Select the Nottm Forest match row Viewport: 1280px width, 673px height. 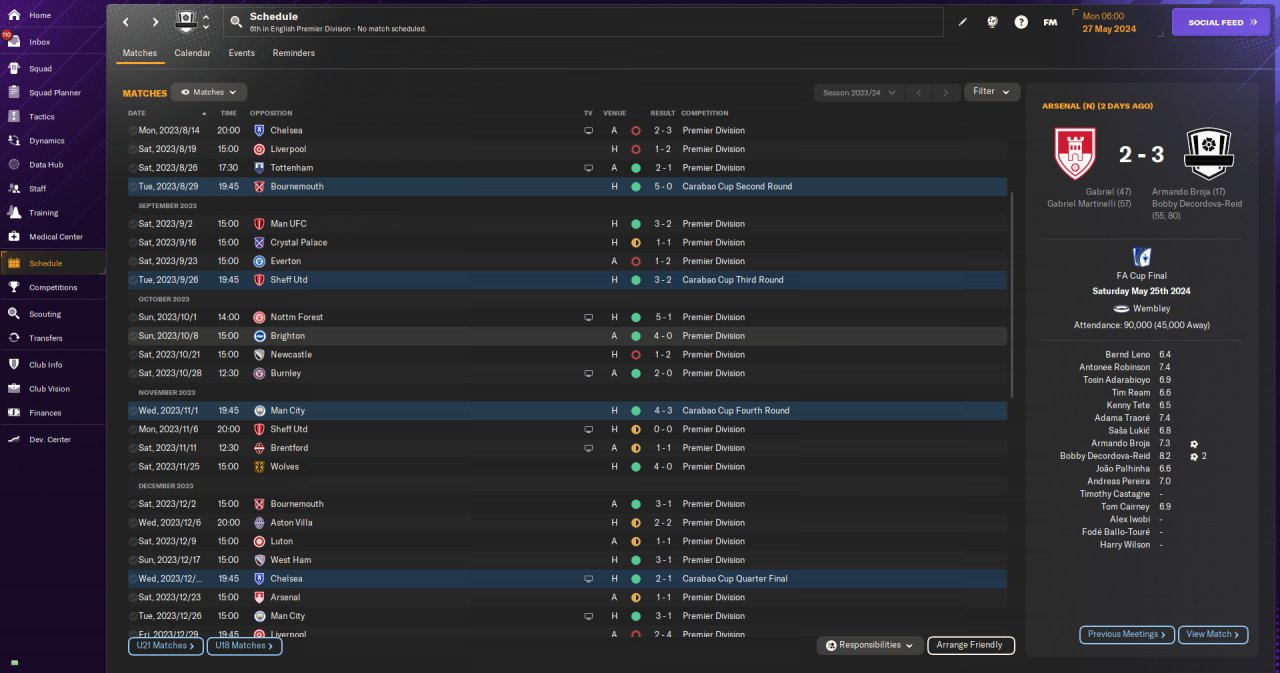click(567, 317)
